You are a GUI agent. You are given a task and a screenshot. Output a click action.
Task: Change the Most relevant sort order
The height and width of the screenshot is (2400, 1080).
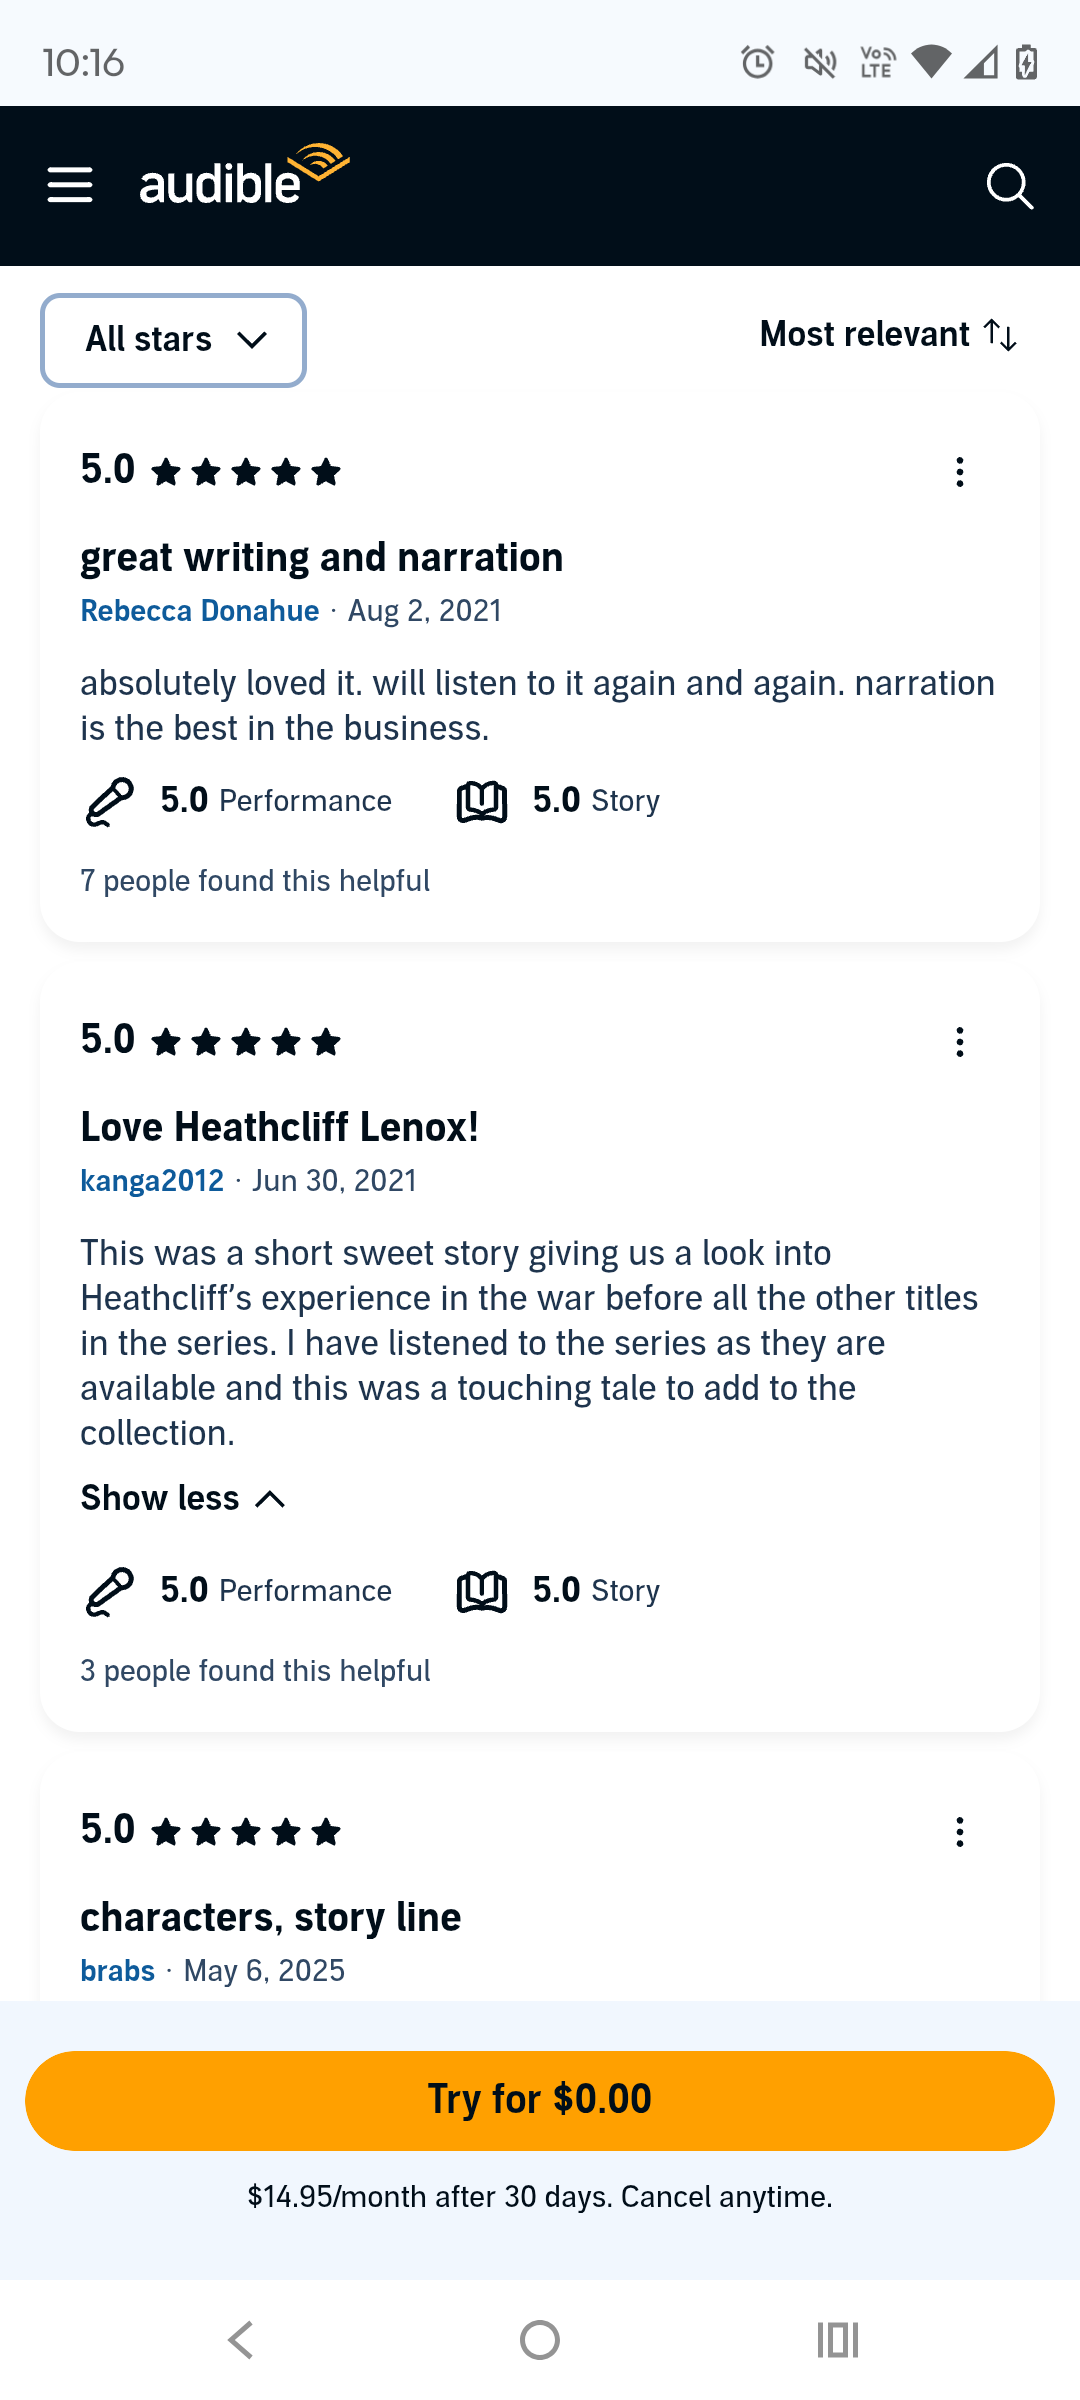(888, 335)
